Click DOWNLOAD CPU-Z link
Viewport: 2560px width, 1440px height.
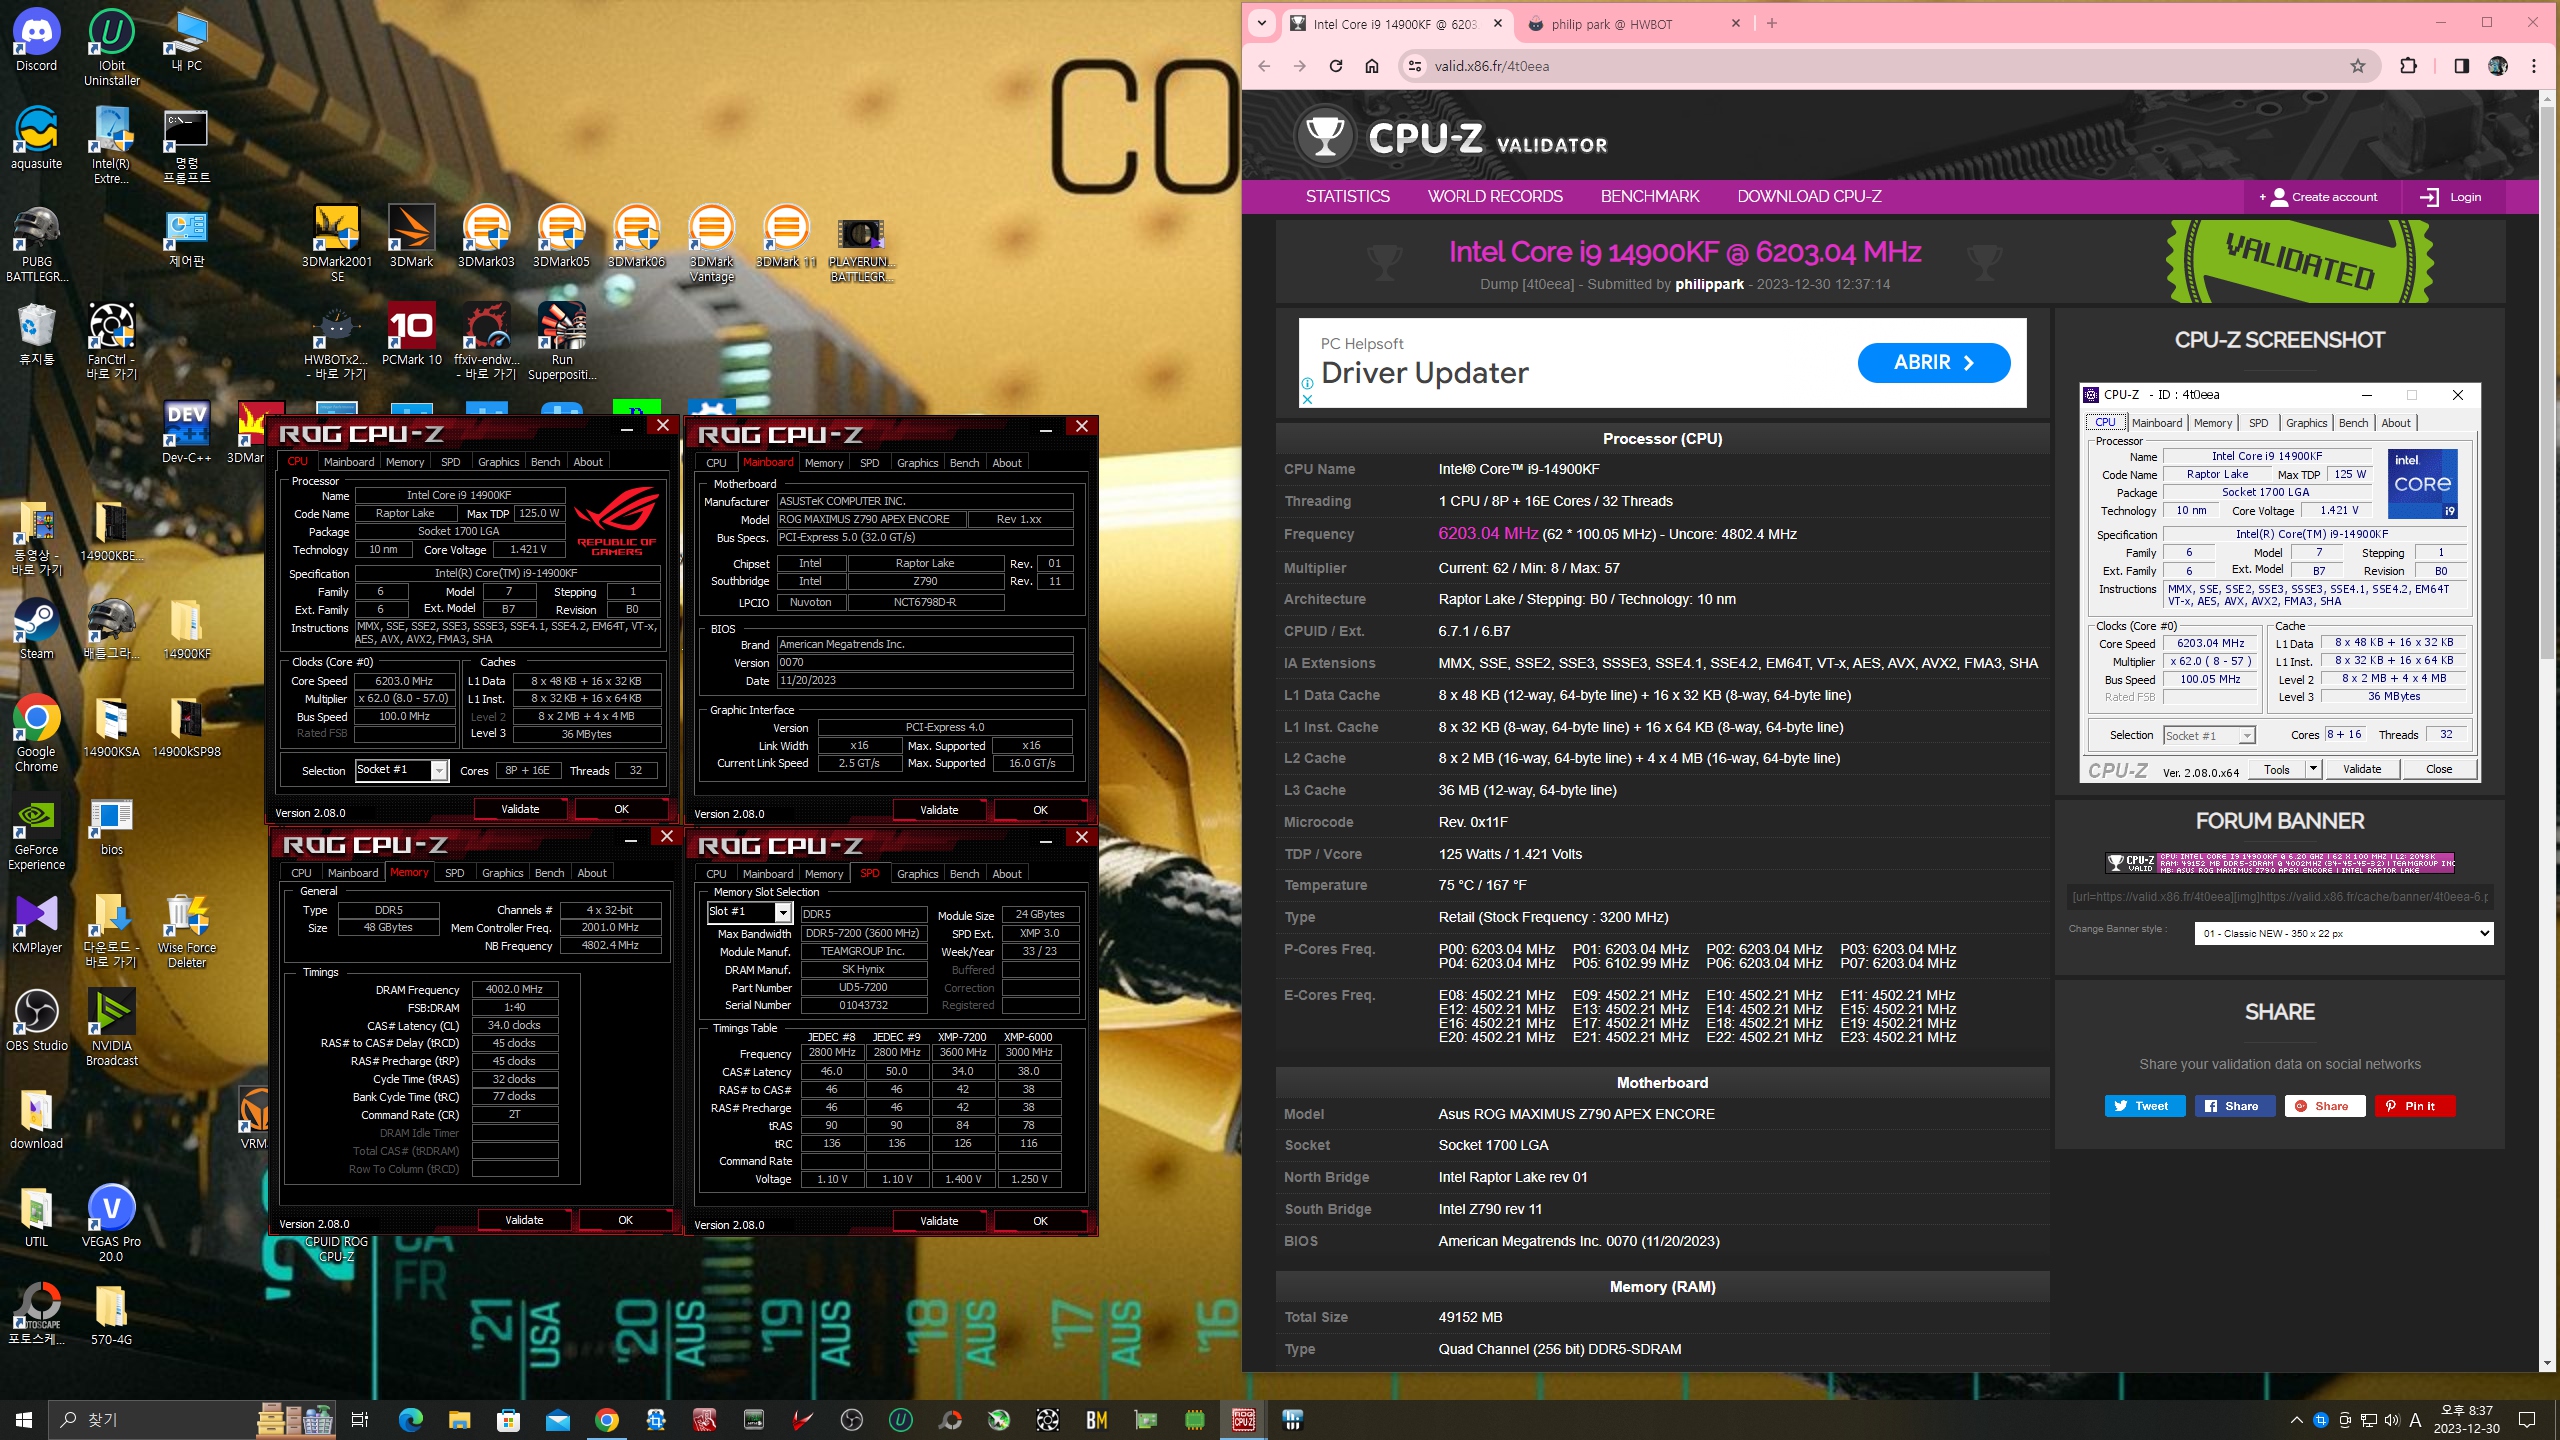coord(1809,196)
